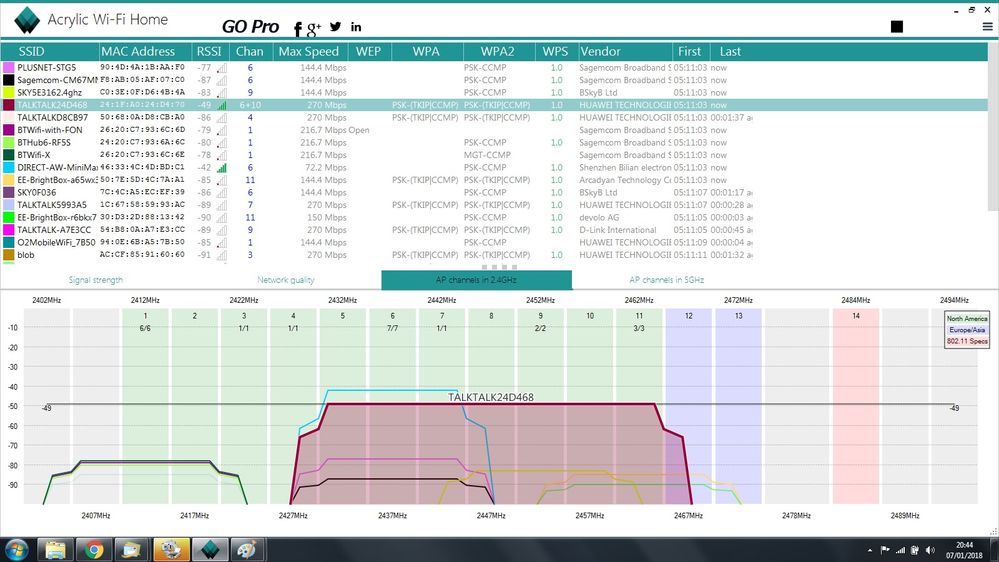Open Google Chrome from taskbar
Image resolution: width=999 pixels, height=562 pixels.
click(94, 550)
